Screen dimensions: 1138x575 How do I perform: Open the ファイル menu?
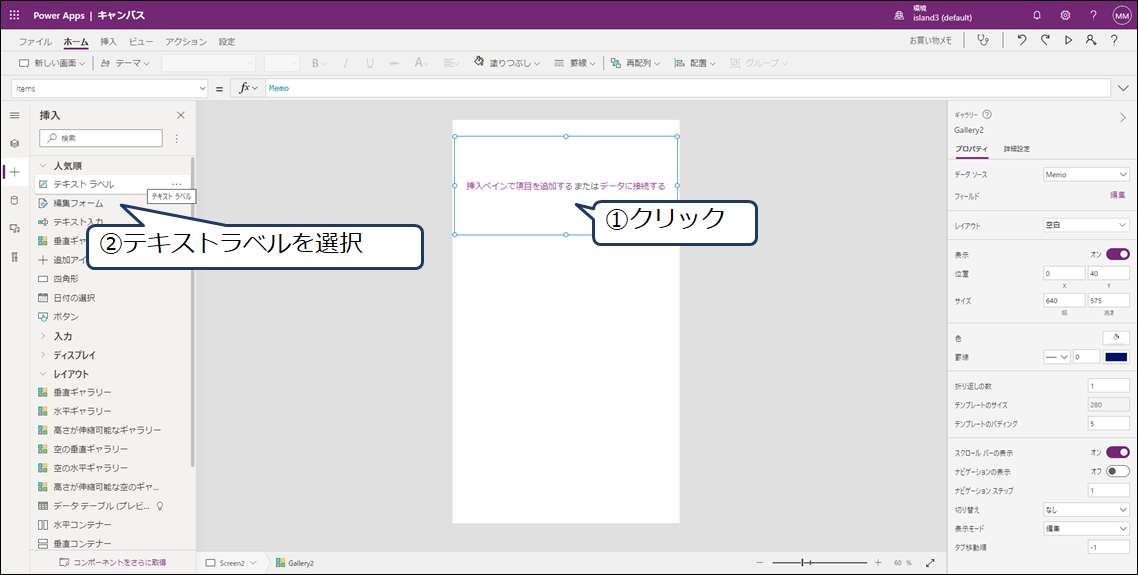[35, 41]
